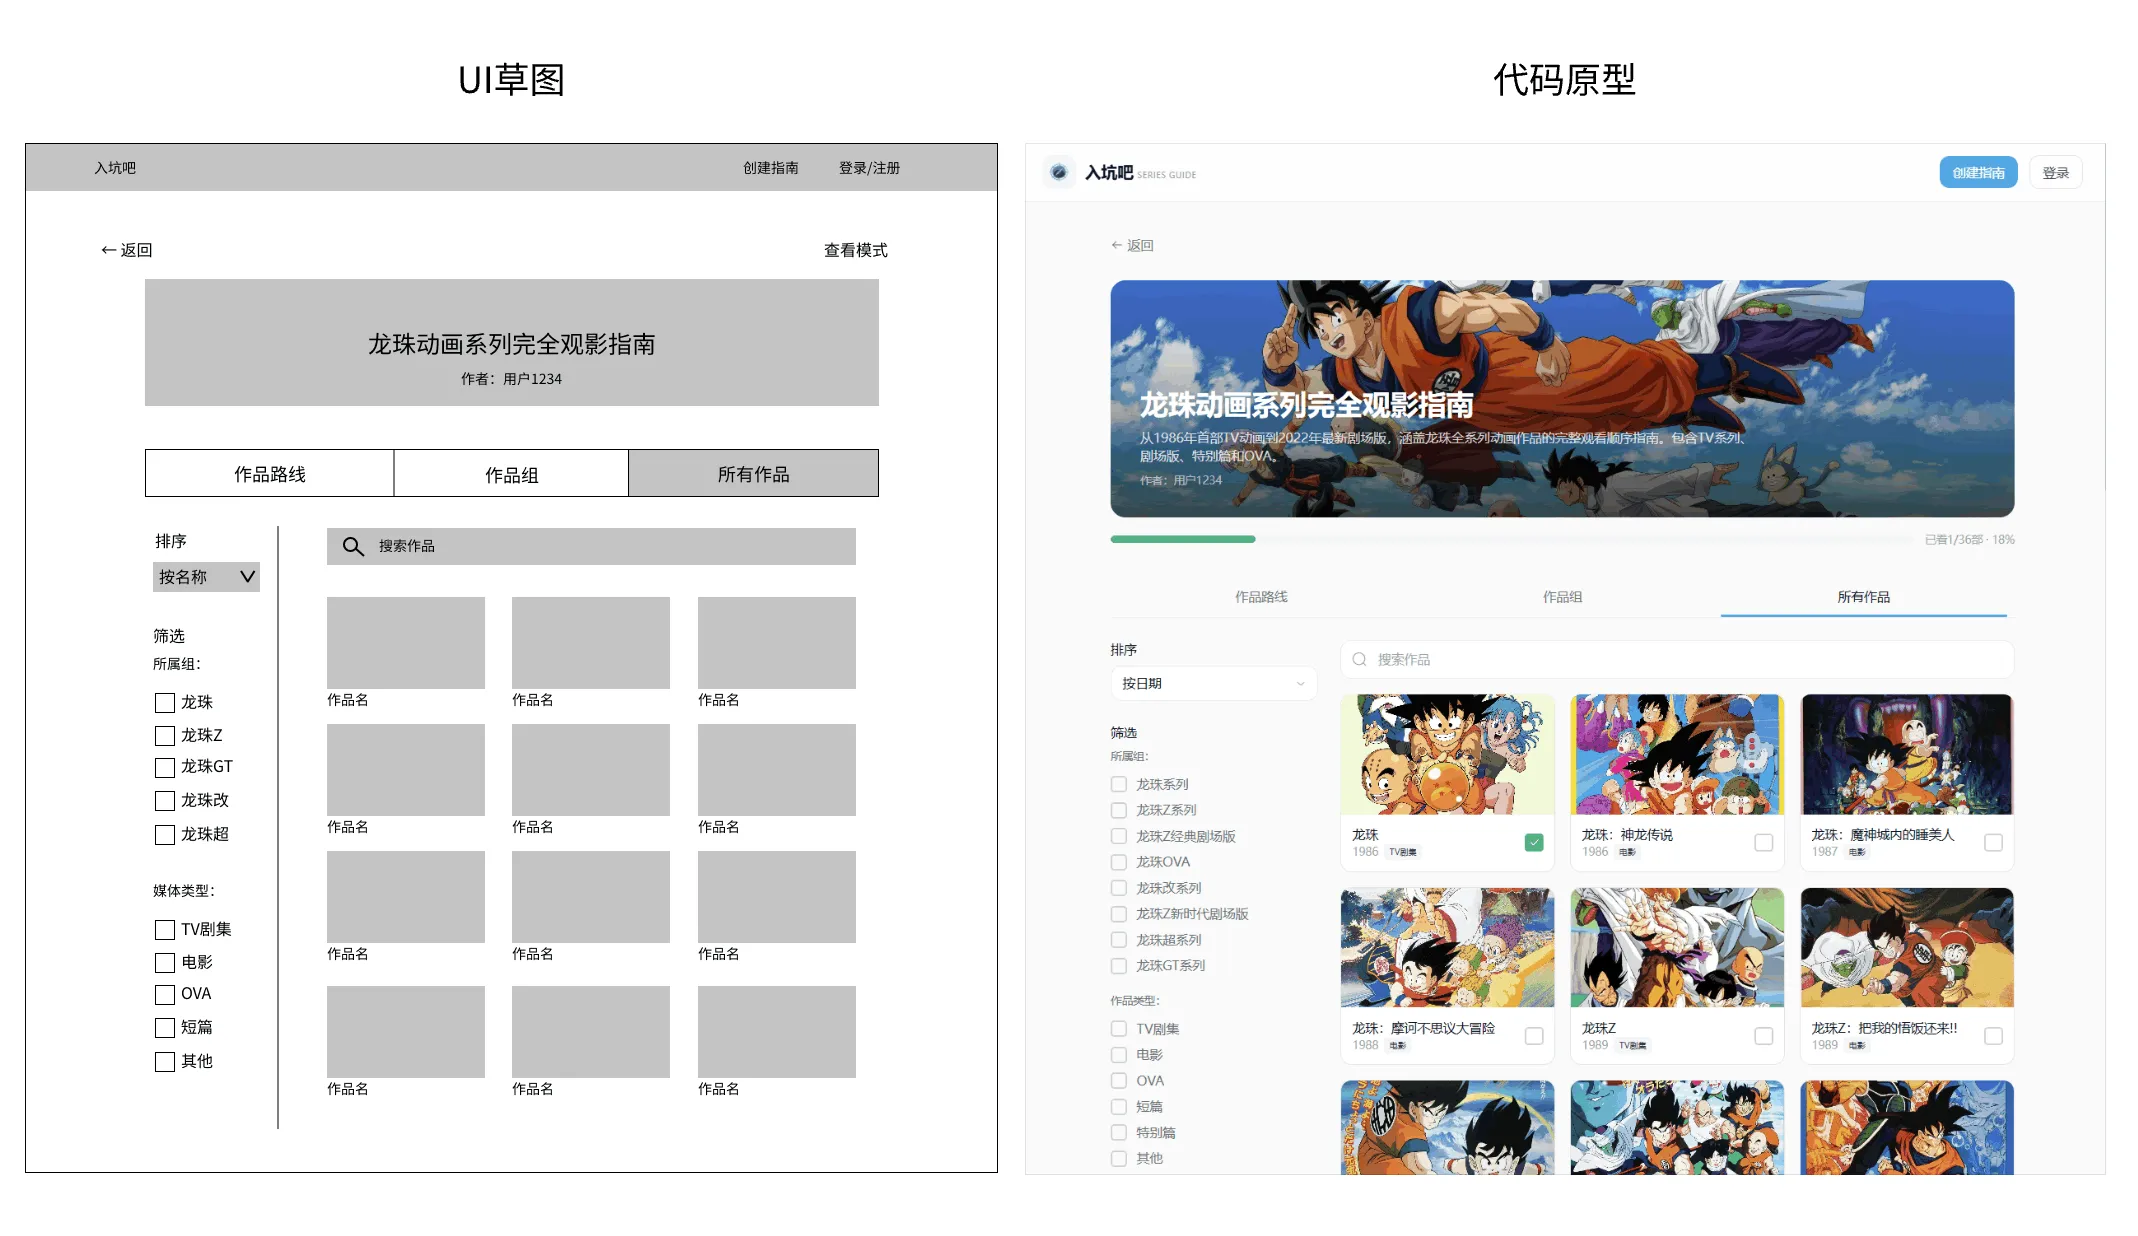Check the TV剧集 checkbox in the sketch
2138x1236 pixels.
pyautogui.click(x=165, y=930)
